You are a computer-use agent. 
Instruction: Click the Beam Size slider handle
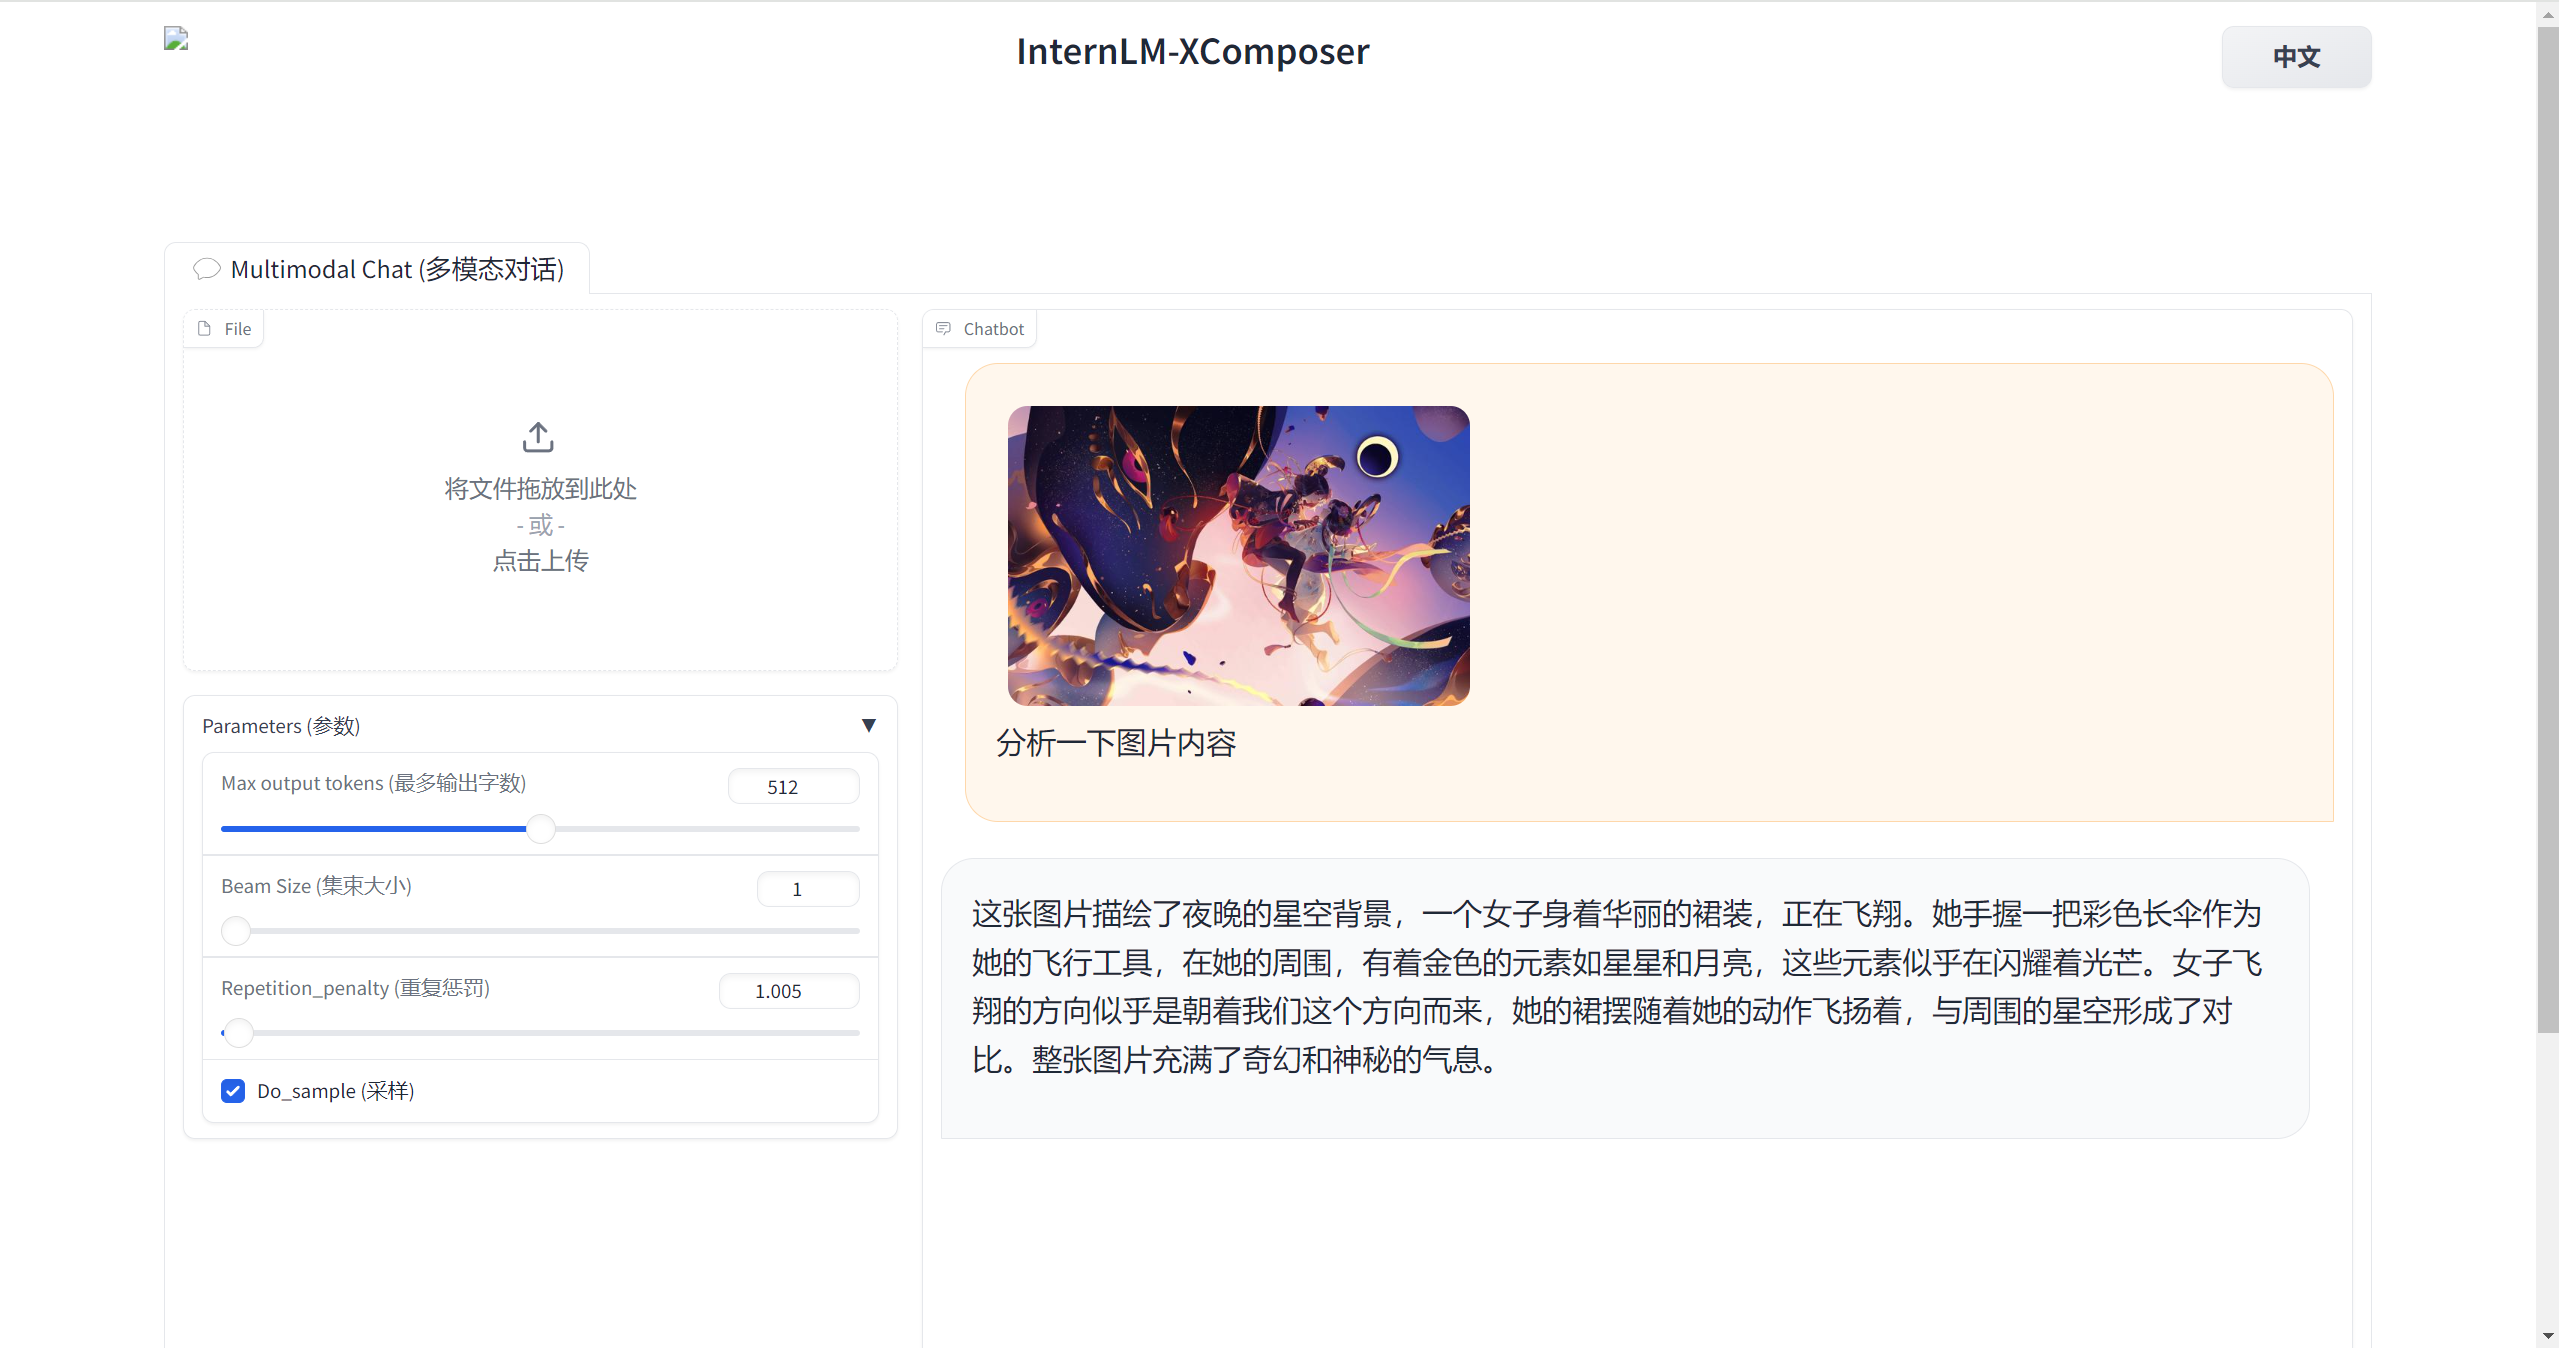[x=236, y=931]
